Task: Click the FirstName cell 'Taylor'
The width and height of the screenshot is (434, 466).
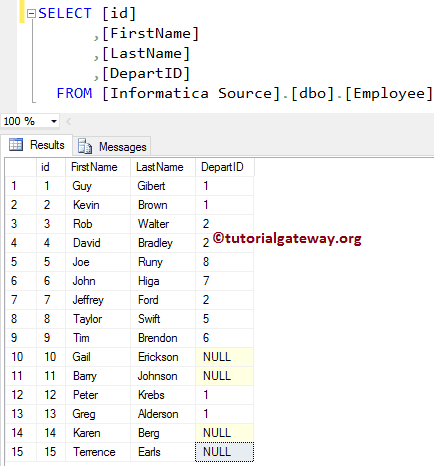Action: pyautogui.click(x=98, y=319)
